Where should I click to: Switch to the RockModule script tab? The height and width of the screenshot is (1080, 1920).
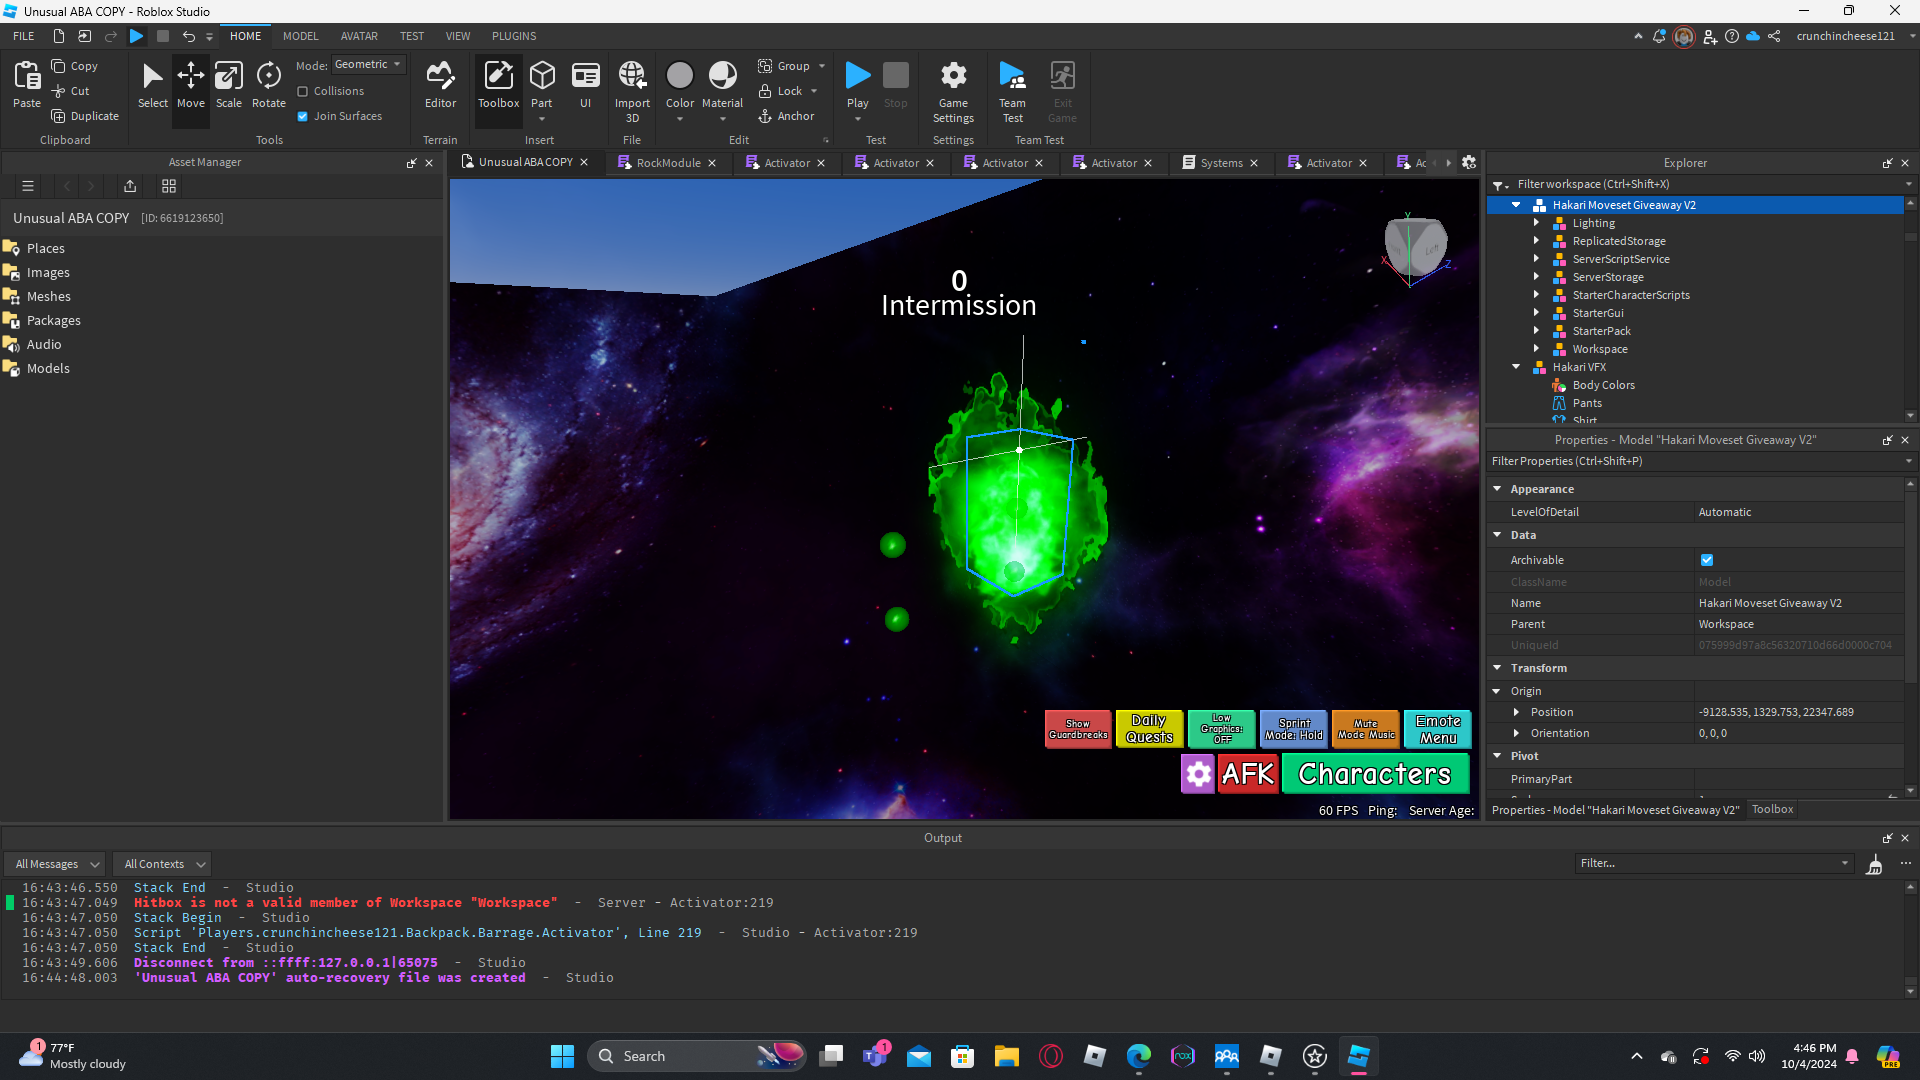(667, 163)
